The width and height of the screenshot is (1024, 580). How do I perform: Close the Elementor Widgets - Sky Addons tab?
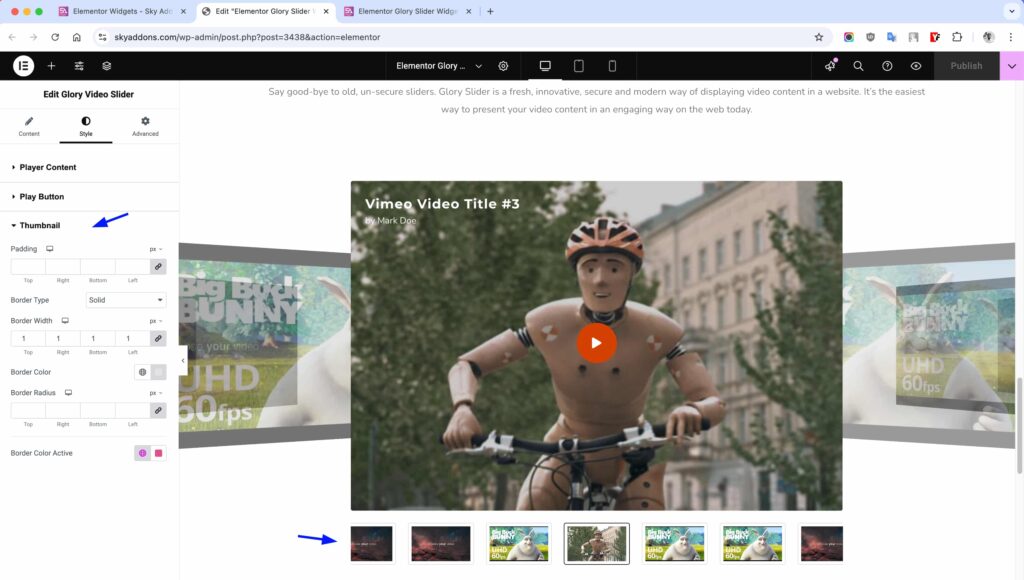183,11
